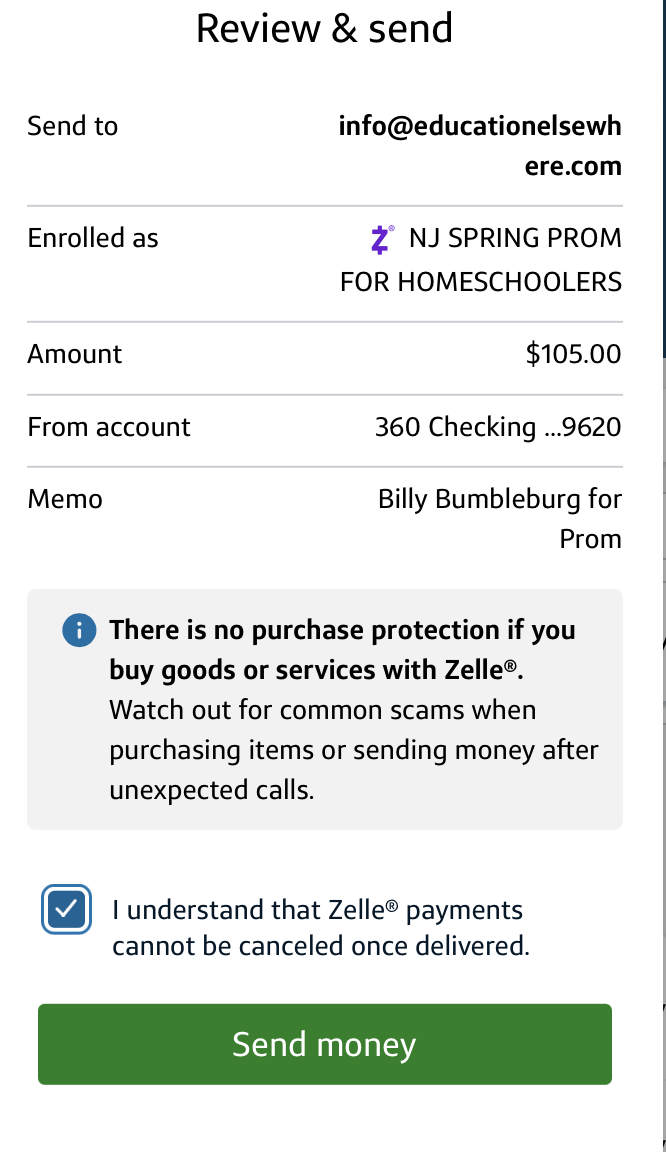Click the blue info icon
The height and width of the screenshot is (1152, 666).
79,631
